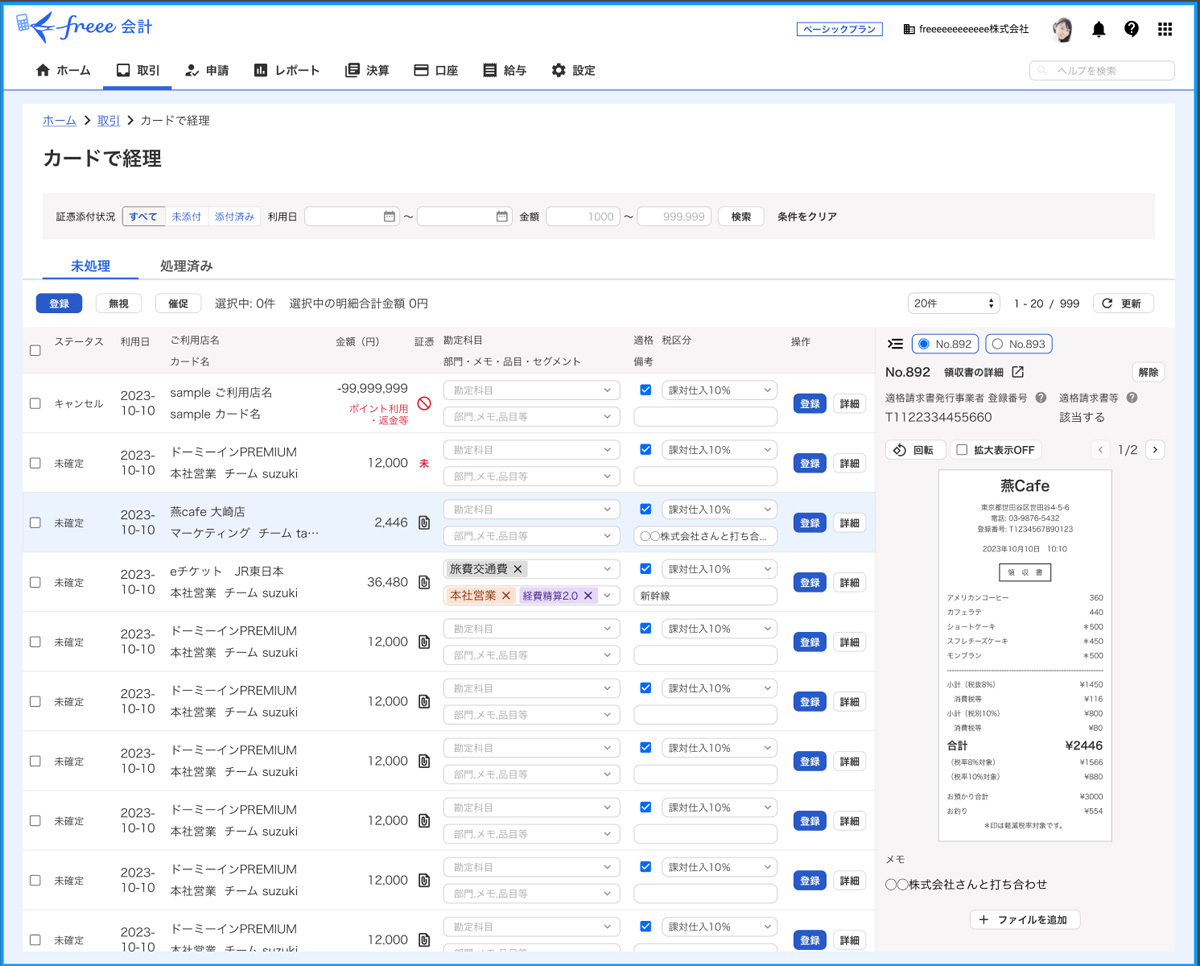
Task: Rotate the receipt image
Action: [915, 450]
